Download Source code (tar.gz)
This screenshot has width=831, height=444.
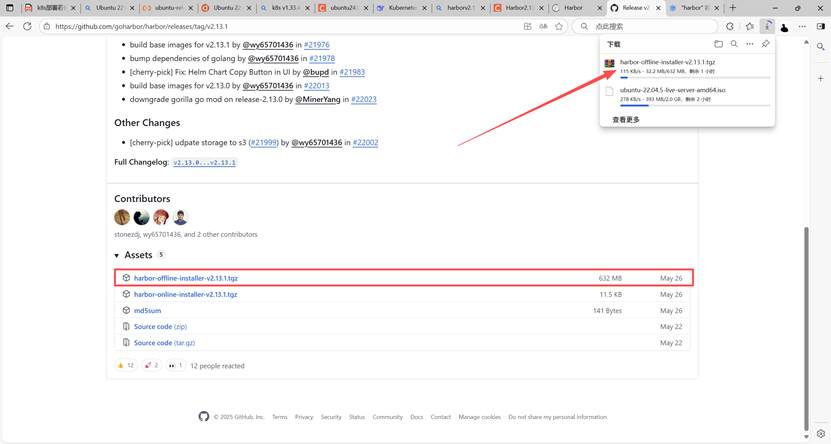point(164,343)
